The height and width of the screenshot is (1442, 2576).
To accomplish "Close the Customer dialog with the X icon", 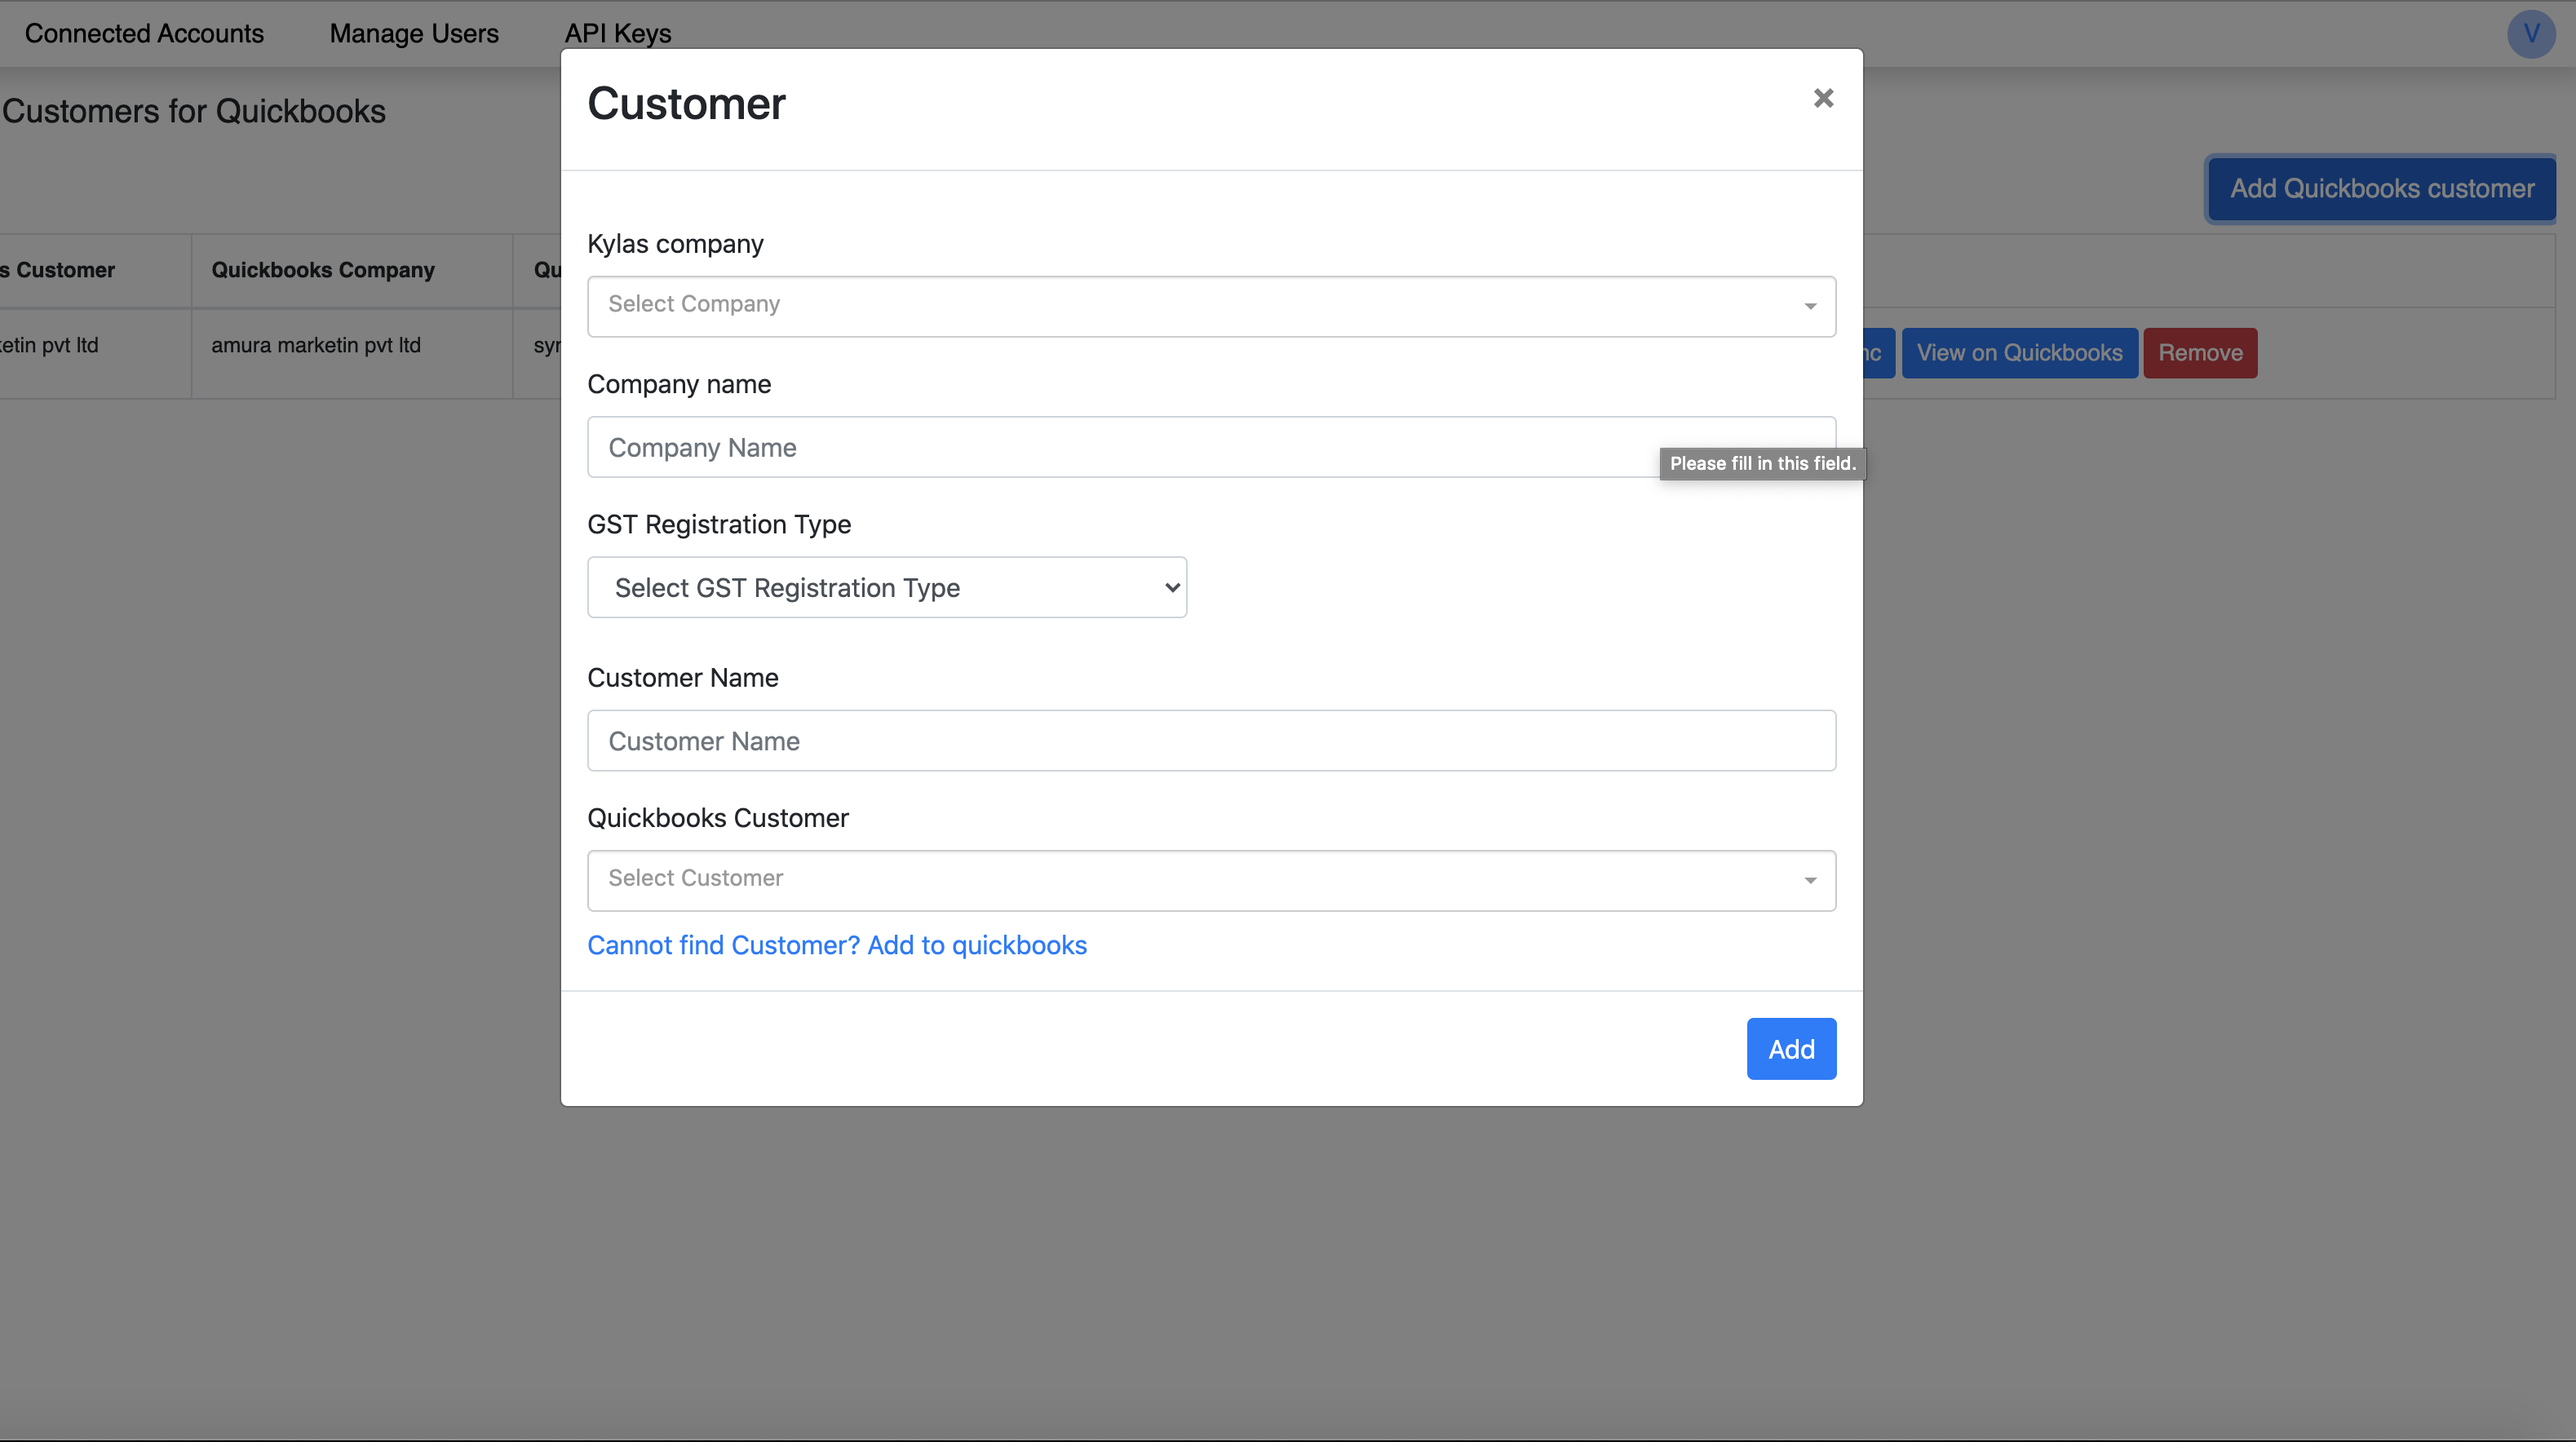I will click(1823, 98).
